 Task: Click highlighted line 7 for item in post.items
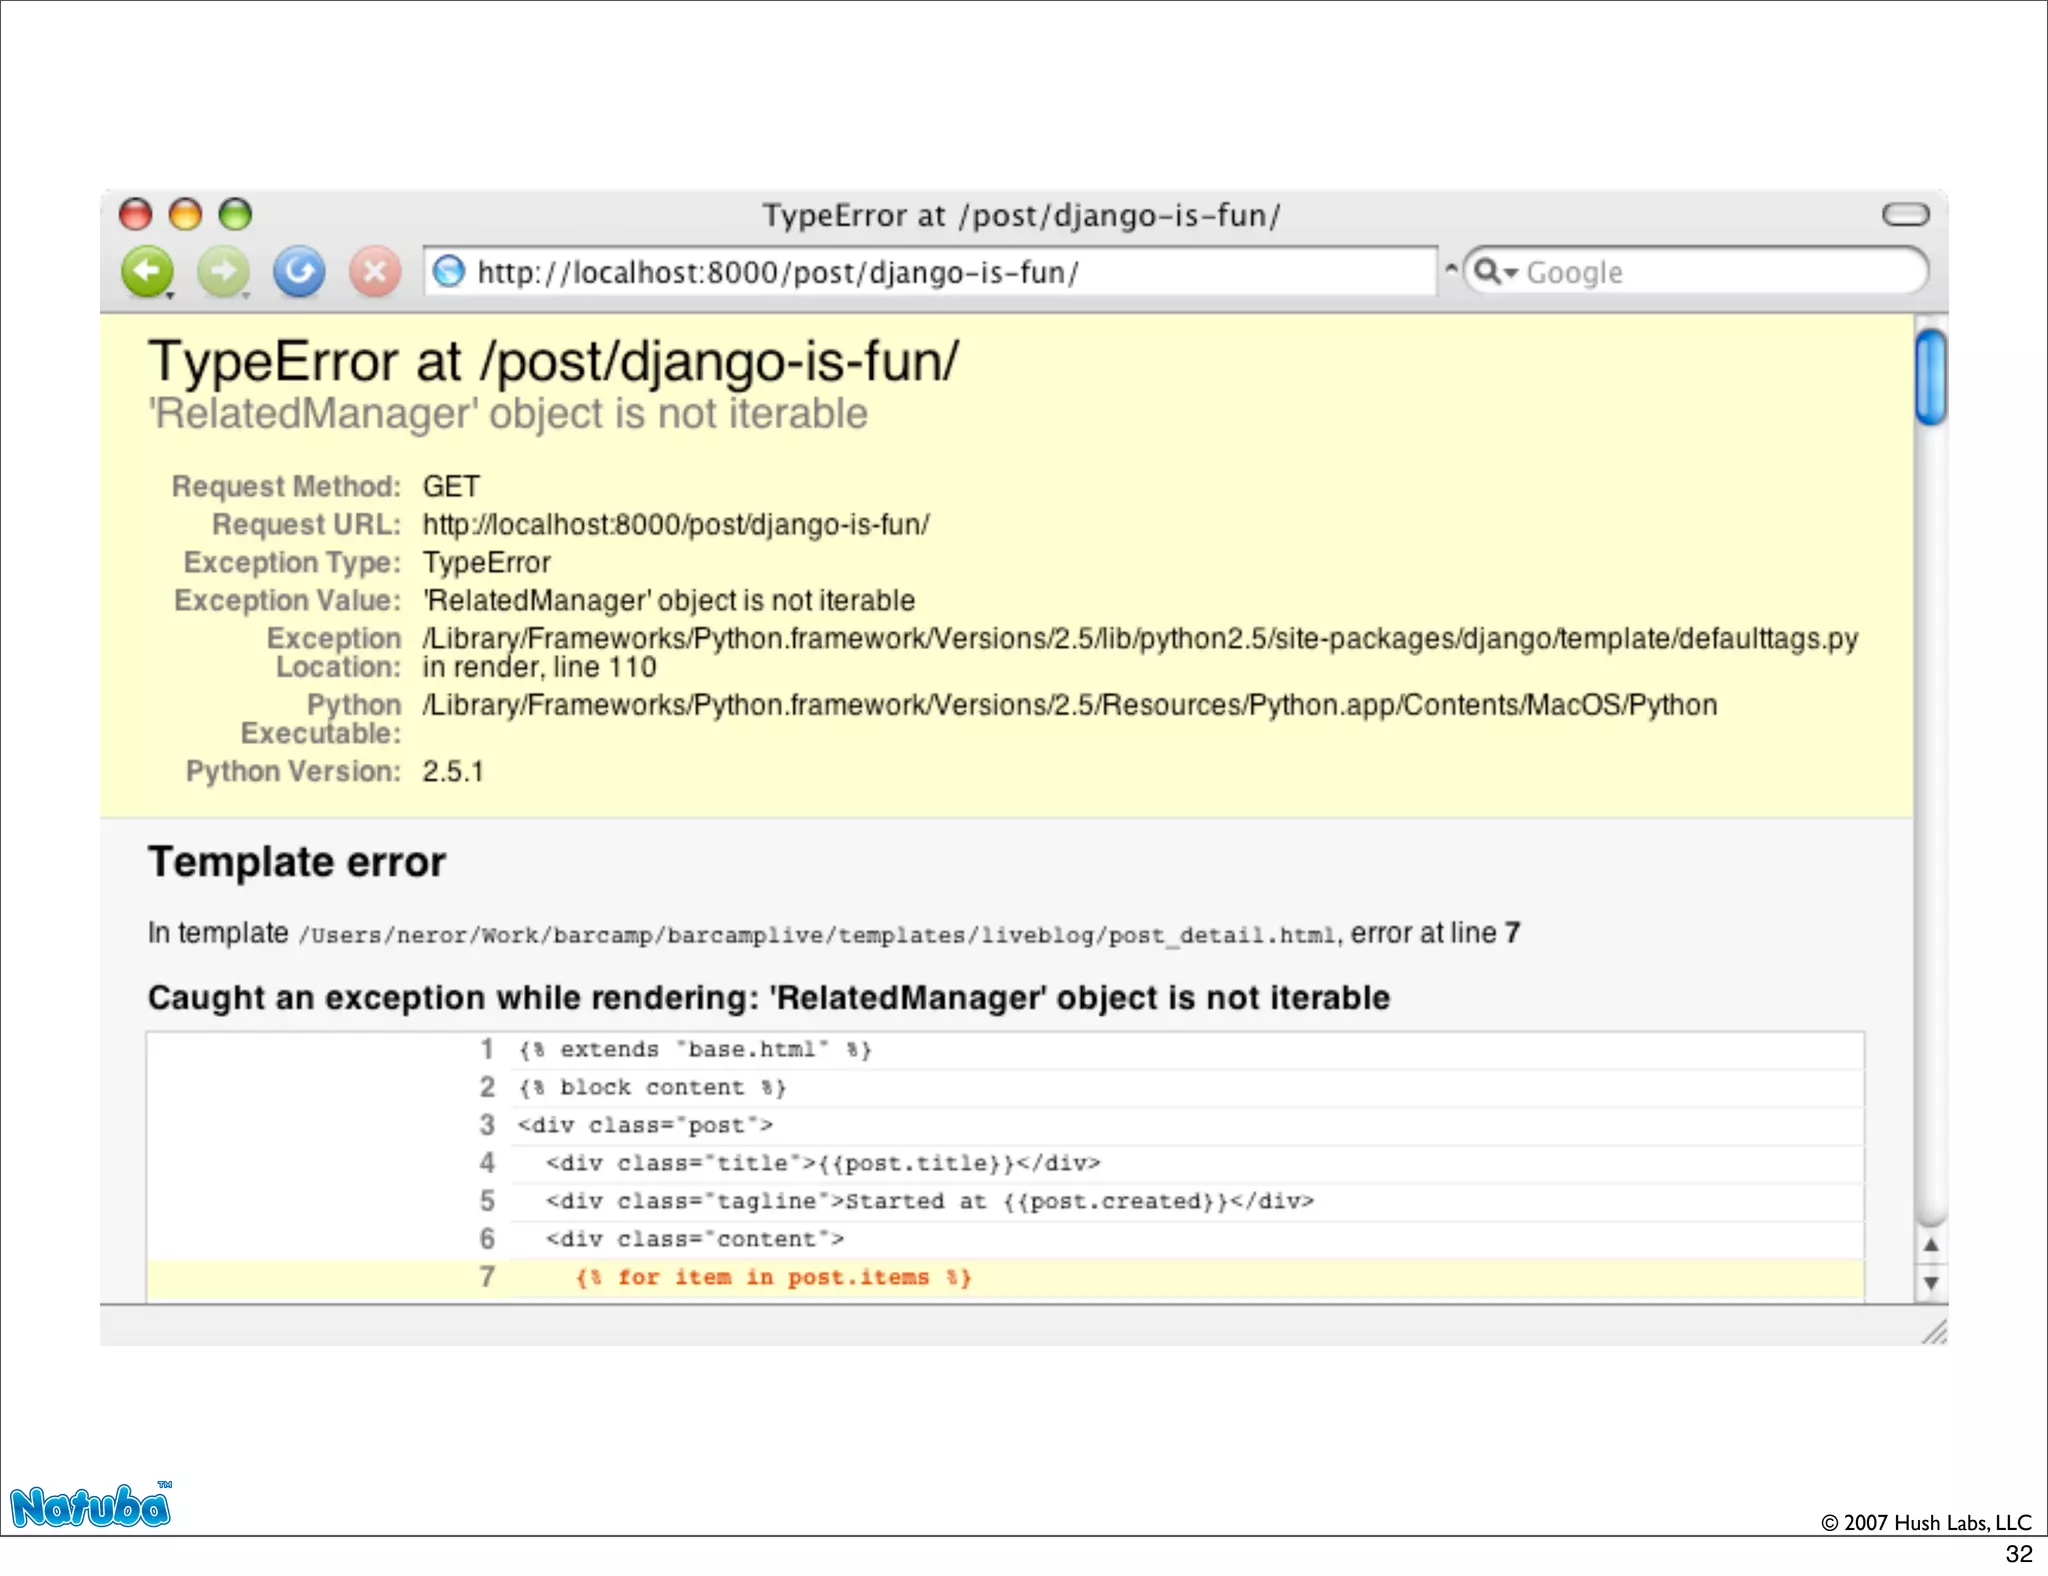[773, 1278]
